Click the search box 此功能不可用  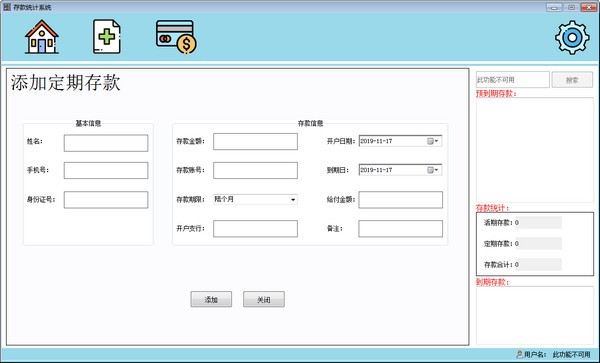pyautogui.click(x=513, y=80)
